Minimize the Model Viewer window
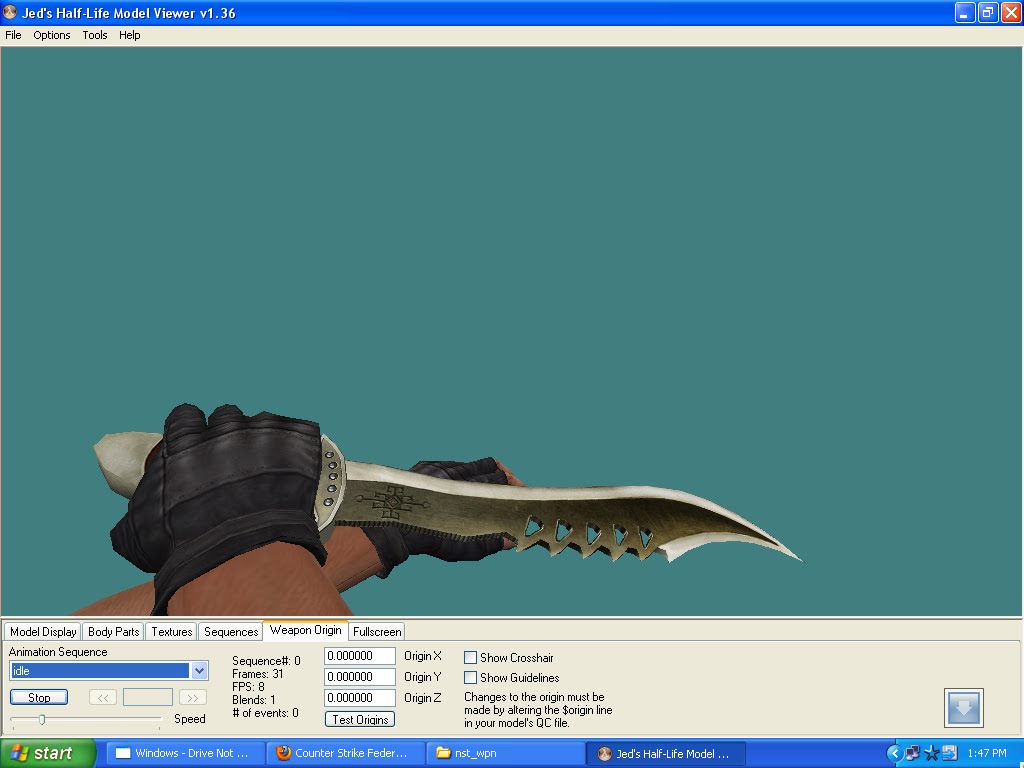The height and width of the screenshot is (768, 1024). click(x=965, y=12)
